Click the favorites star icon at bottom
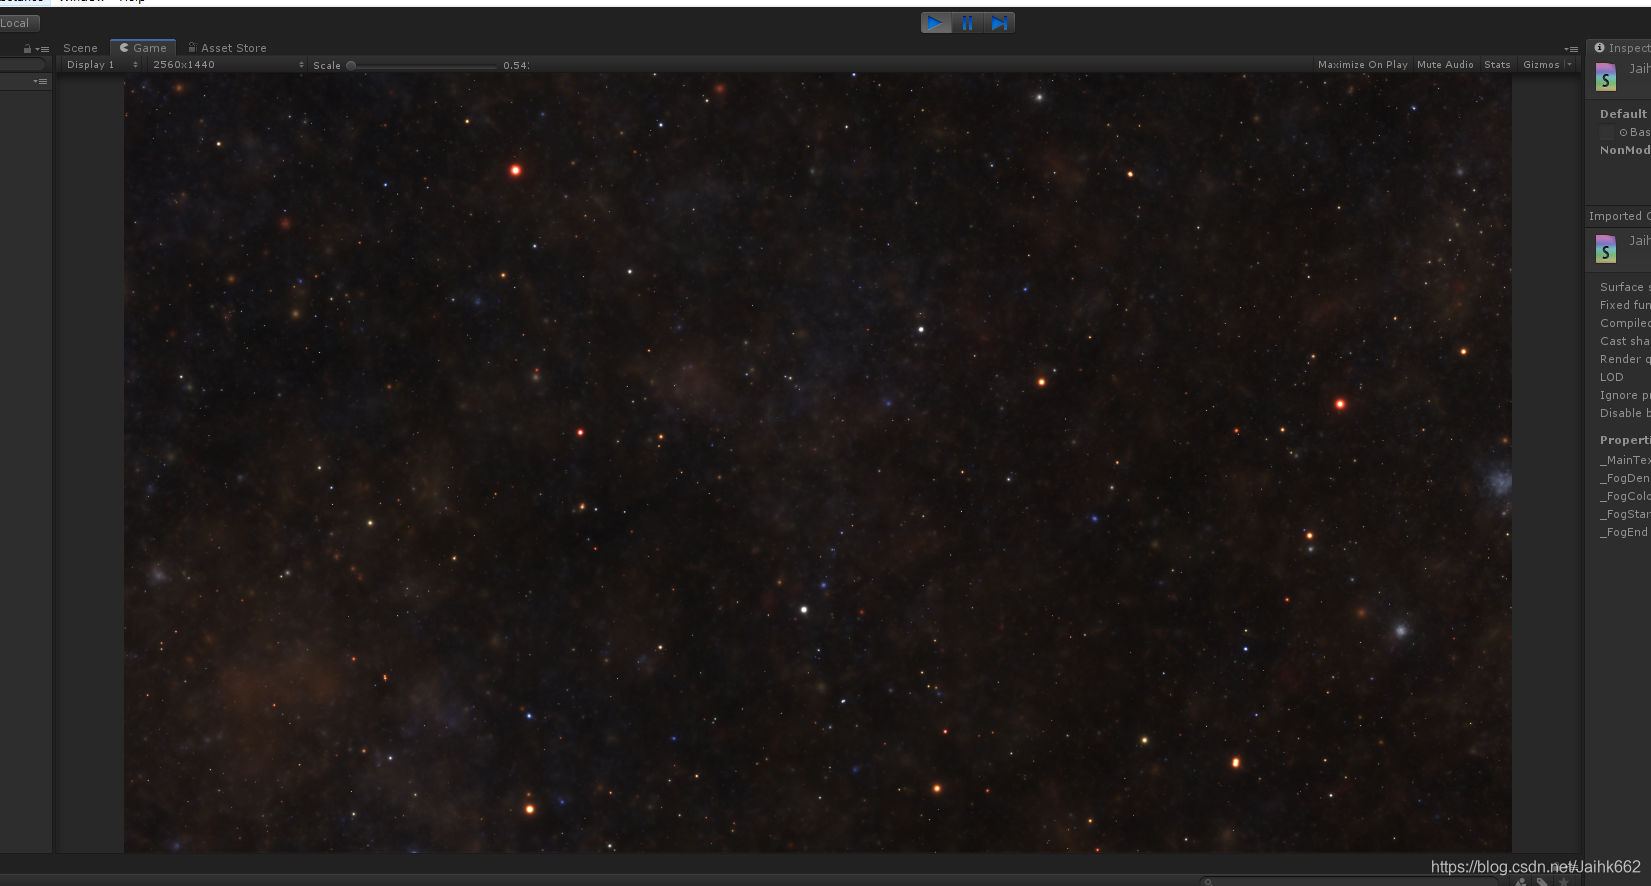This screenshot has width=1651, height=886. coord(1564,882)
